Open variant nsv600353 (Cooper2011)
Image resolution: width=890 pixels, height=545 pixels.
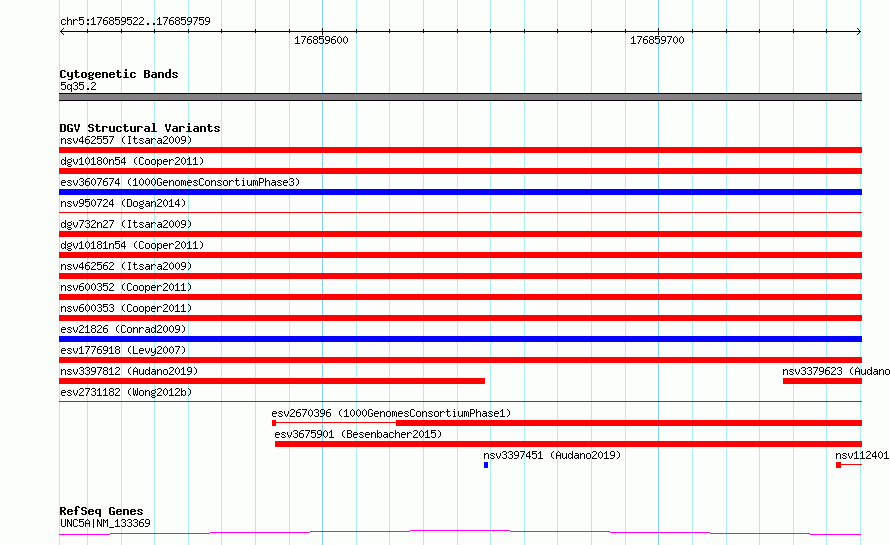126,308
